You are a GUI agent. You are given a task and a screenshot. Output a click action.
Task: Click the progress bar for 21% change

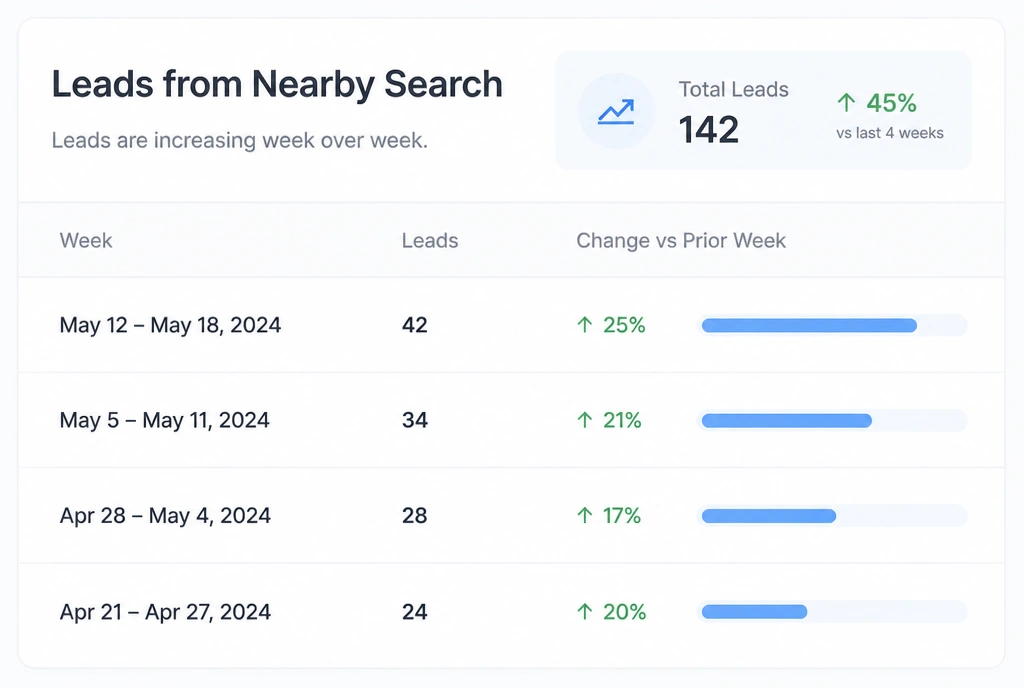pyautogui.click(x=833, y=420)
